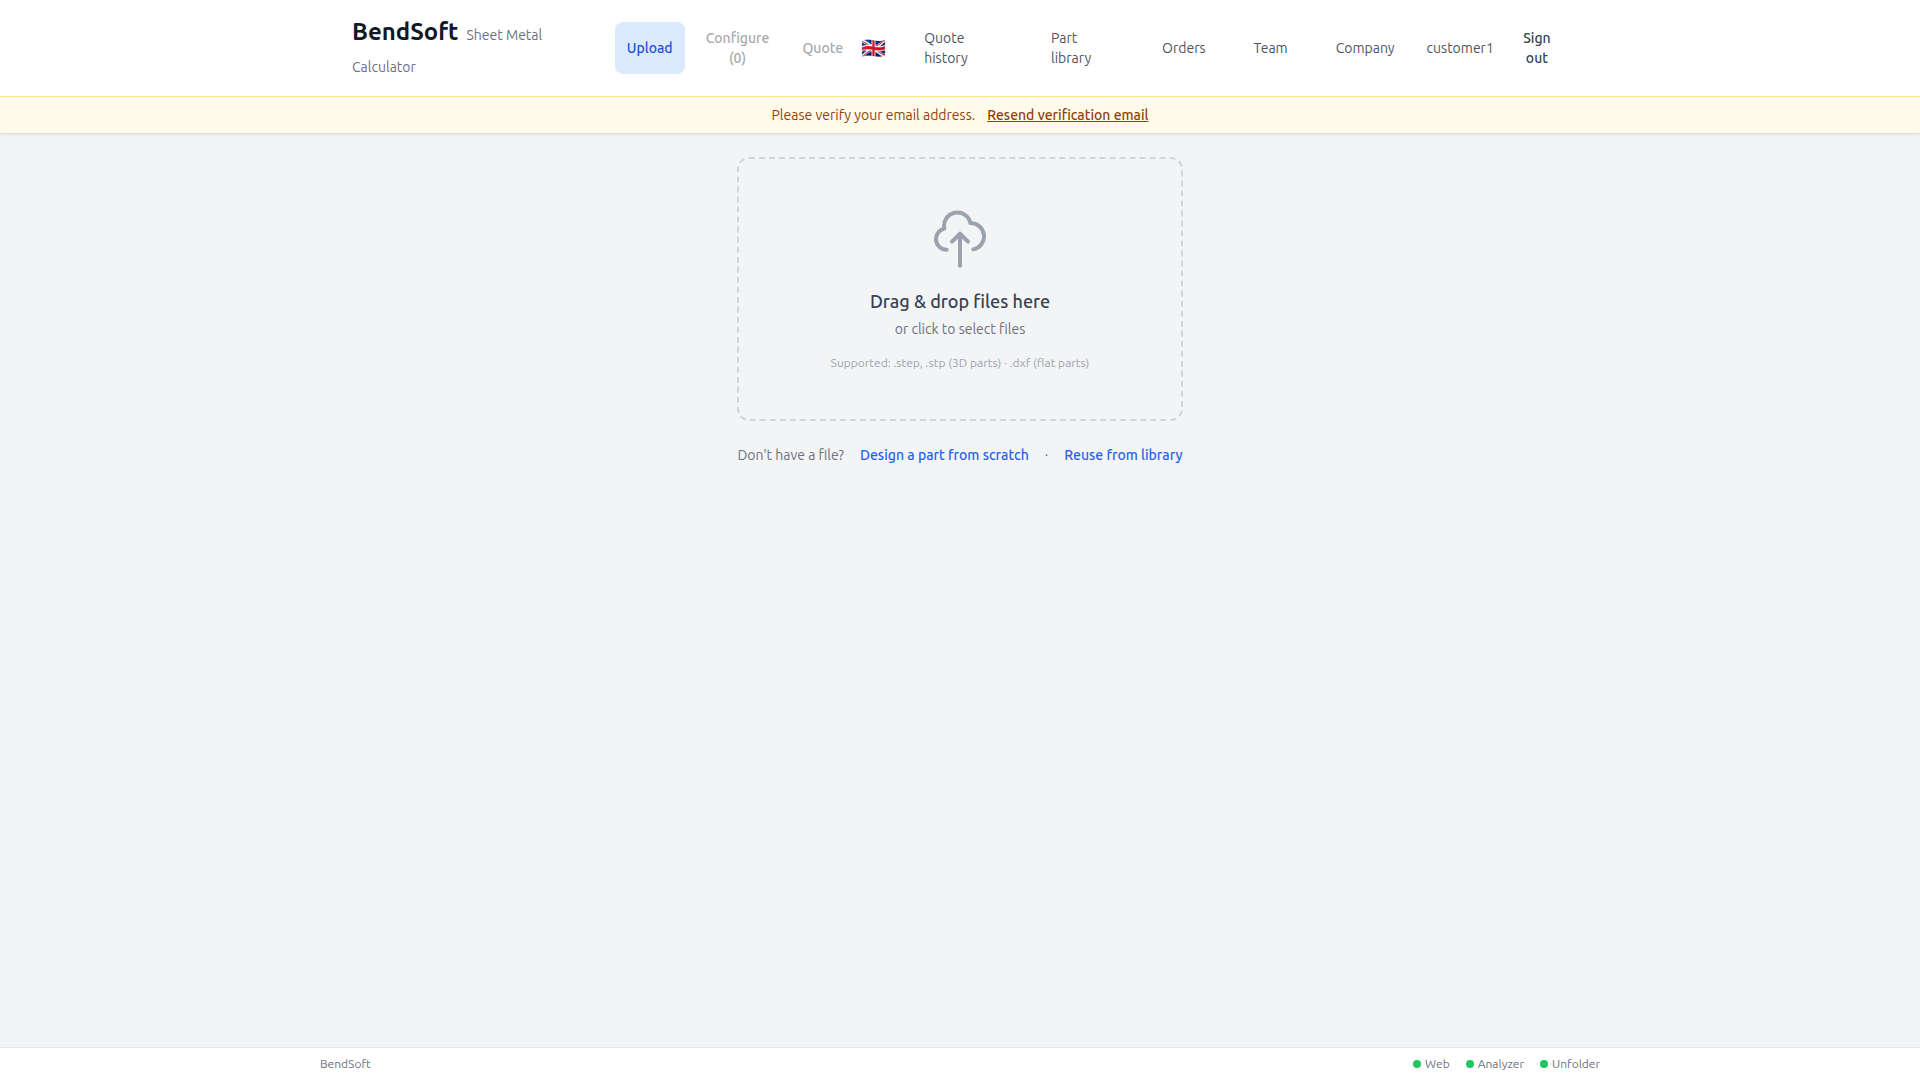
Task: Open the UK flag language selector
Action: tap(873, 48)
